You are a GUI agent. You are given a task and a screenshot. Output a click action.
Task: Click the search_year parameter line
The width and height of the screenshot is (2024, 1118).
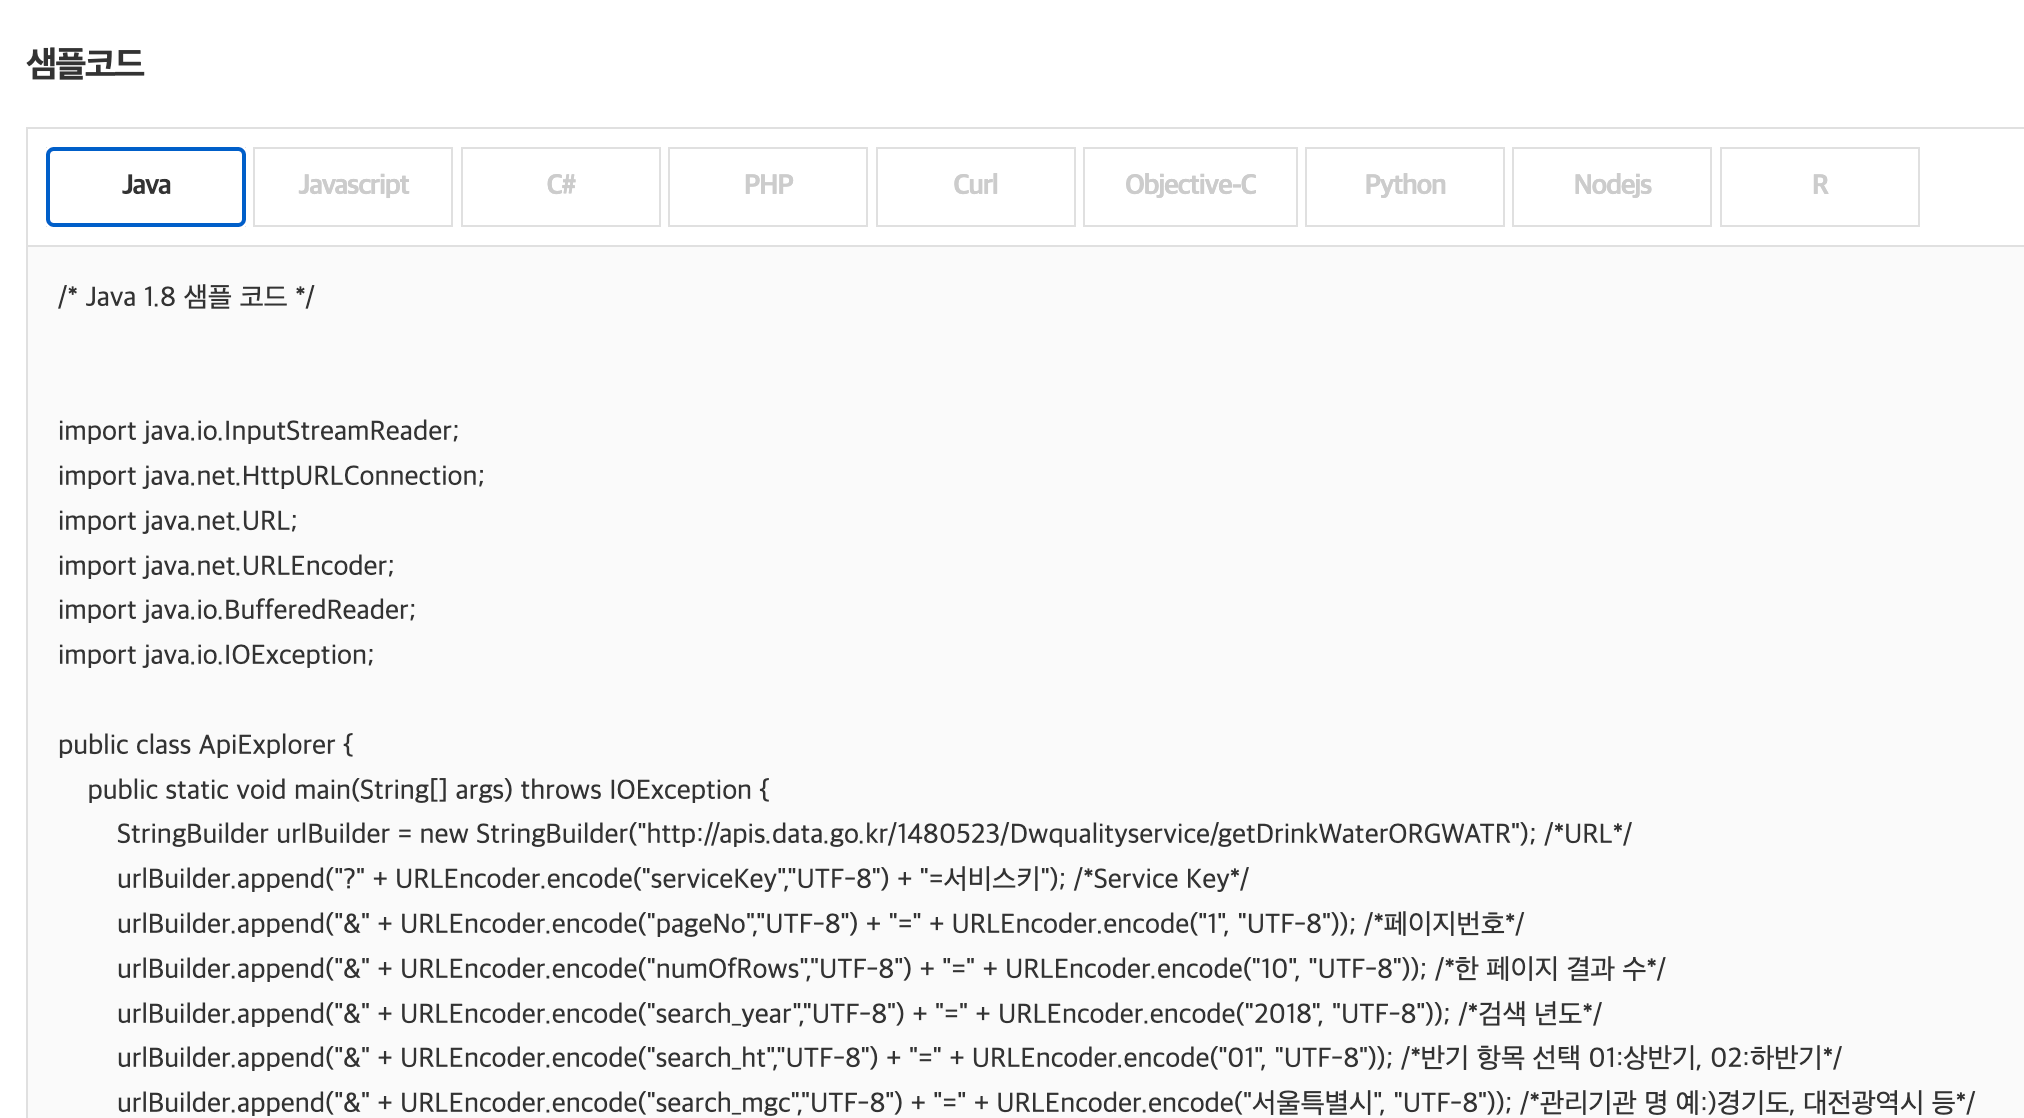[x=858, y=1014]
